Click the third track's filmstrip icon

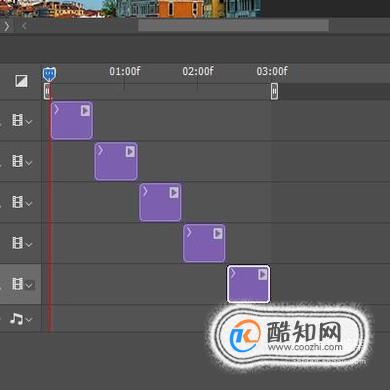coord(17,202)
